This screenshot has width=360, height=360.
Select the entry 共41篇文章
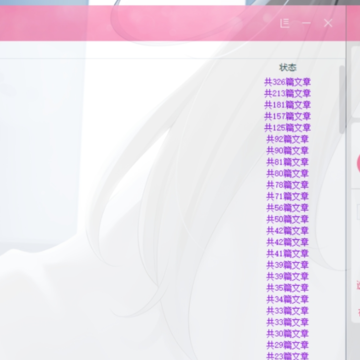[x=288, y=254]
